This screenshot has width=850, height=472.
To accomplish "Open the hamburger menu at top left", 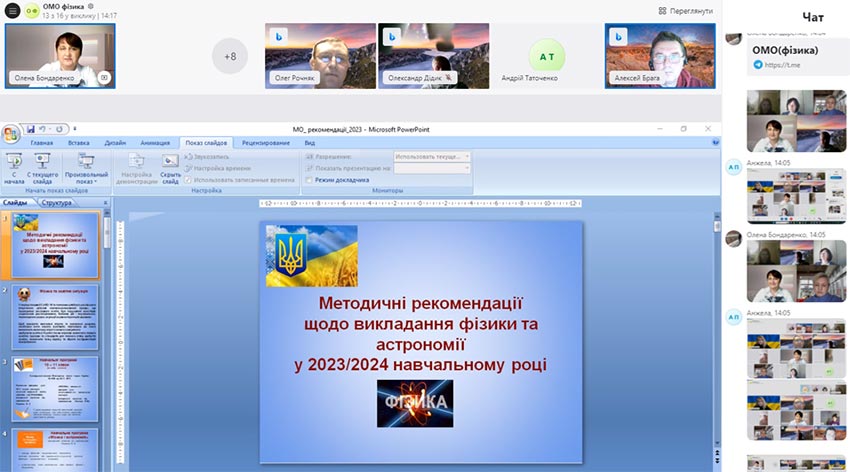I will coord(13,11).
